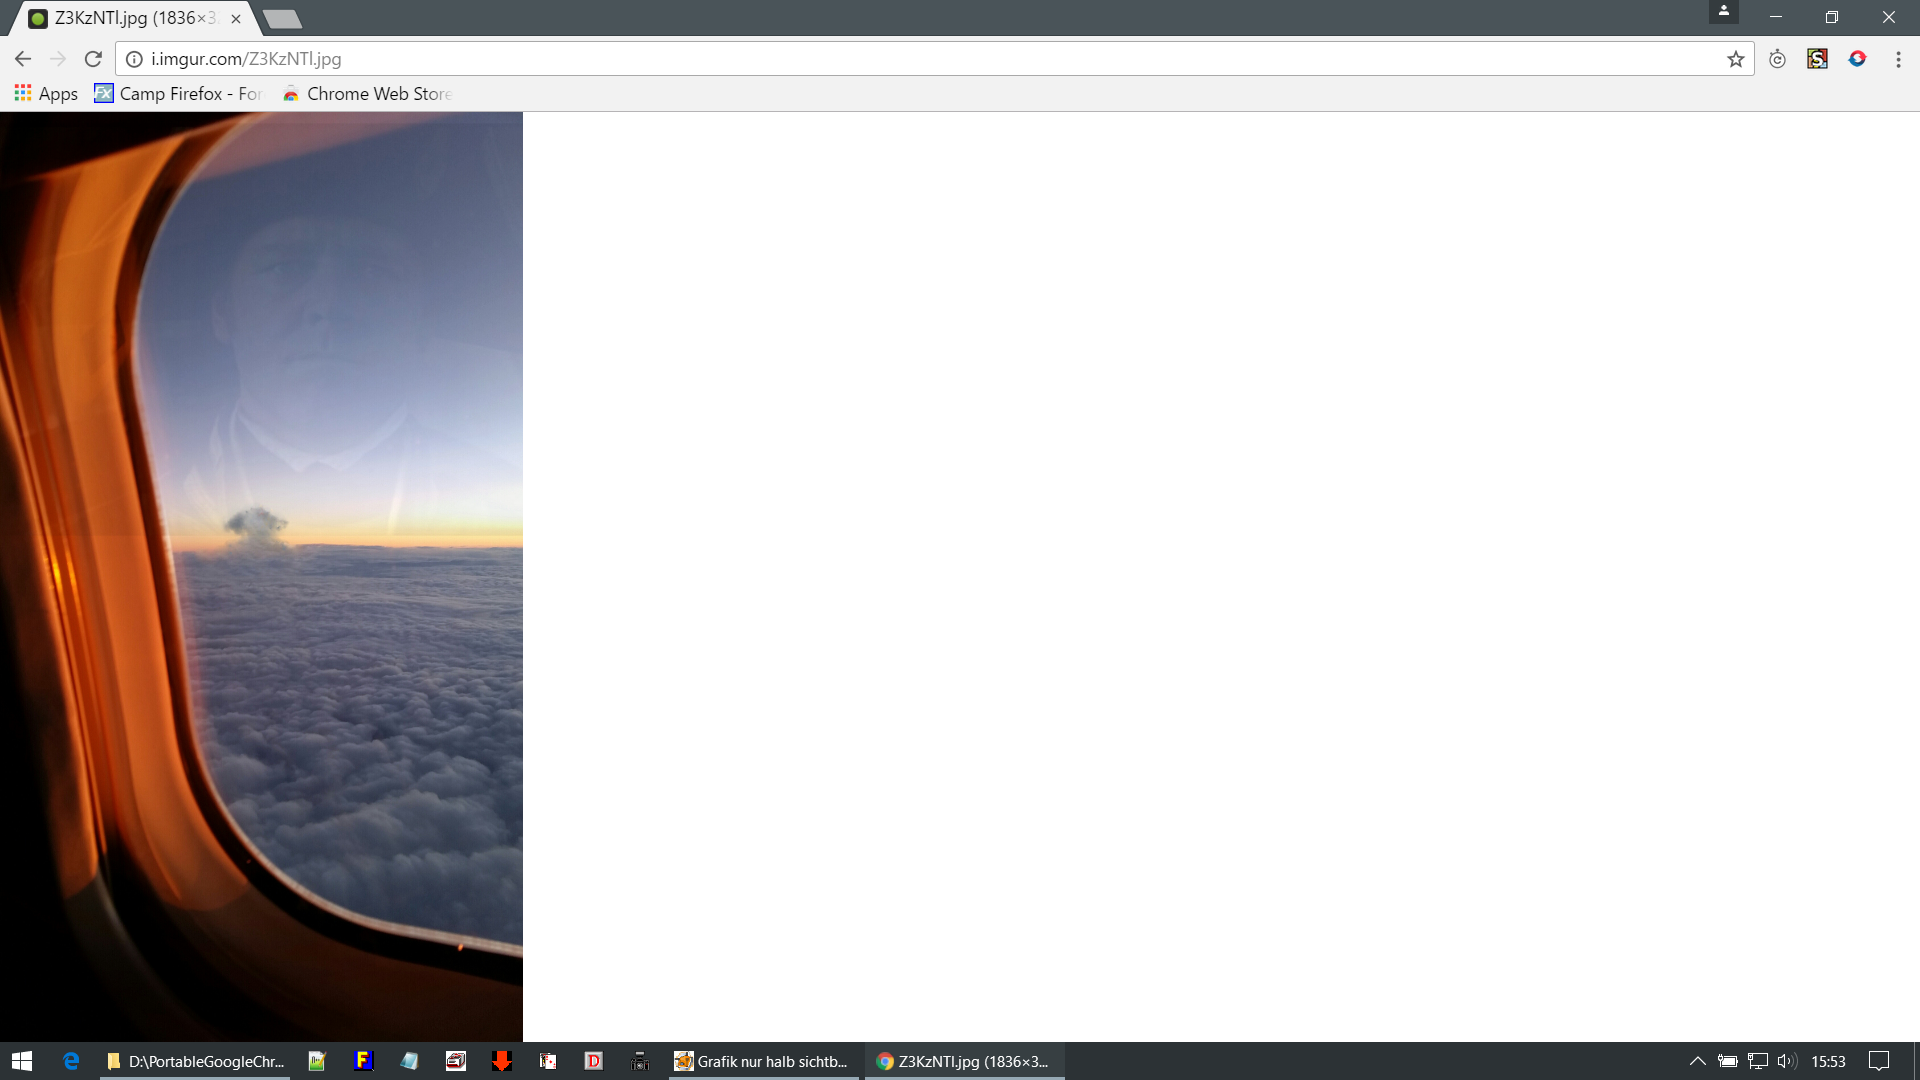Switch to the Grafik nur halb sichtbar taskbar window
Screen dimensions: 1920x1080
click(762, 1061)
